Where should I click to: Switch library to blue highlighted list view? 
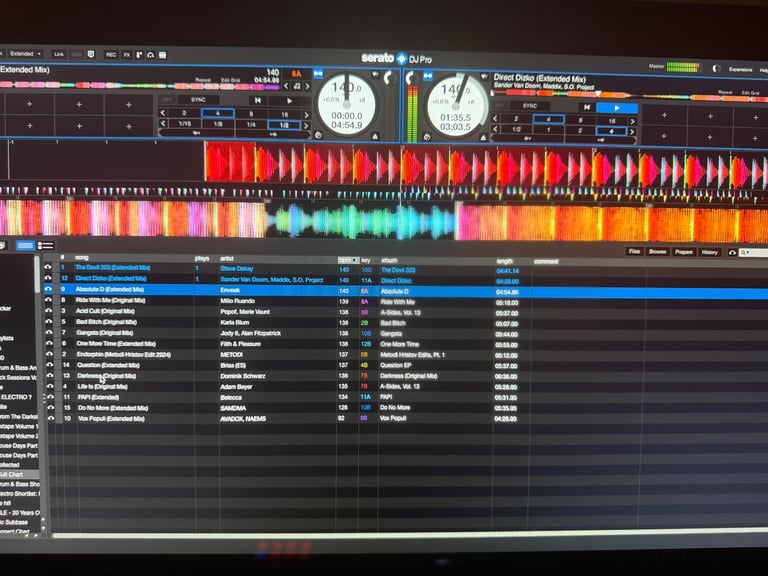[25, 245]
